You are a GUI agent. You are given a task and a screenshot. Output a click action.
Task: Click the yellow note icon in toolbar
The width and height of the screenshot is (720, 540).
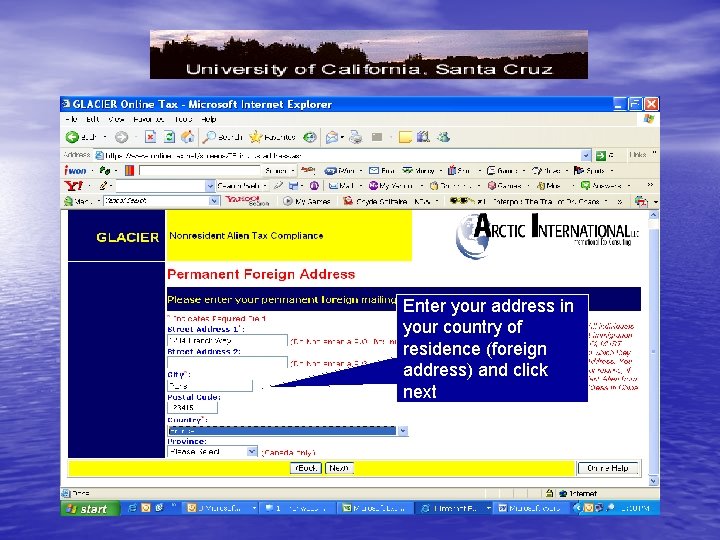click(405, 137)
